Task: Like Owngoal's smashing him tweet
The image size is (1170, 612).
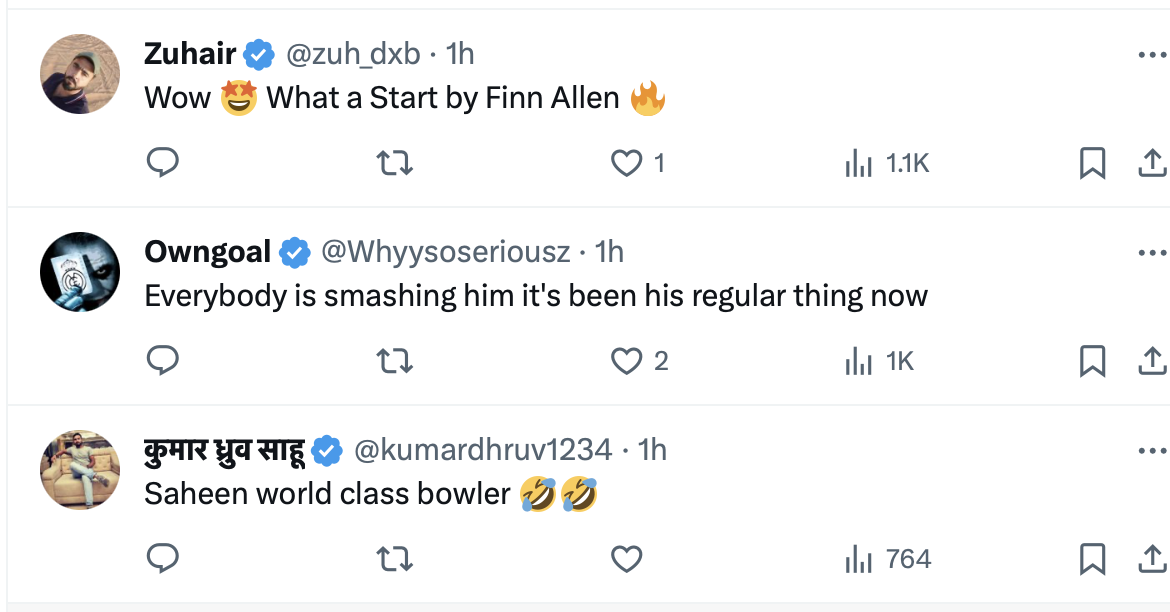Action: coord(627,361)
